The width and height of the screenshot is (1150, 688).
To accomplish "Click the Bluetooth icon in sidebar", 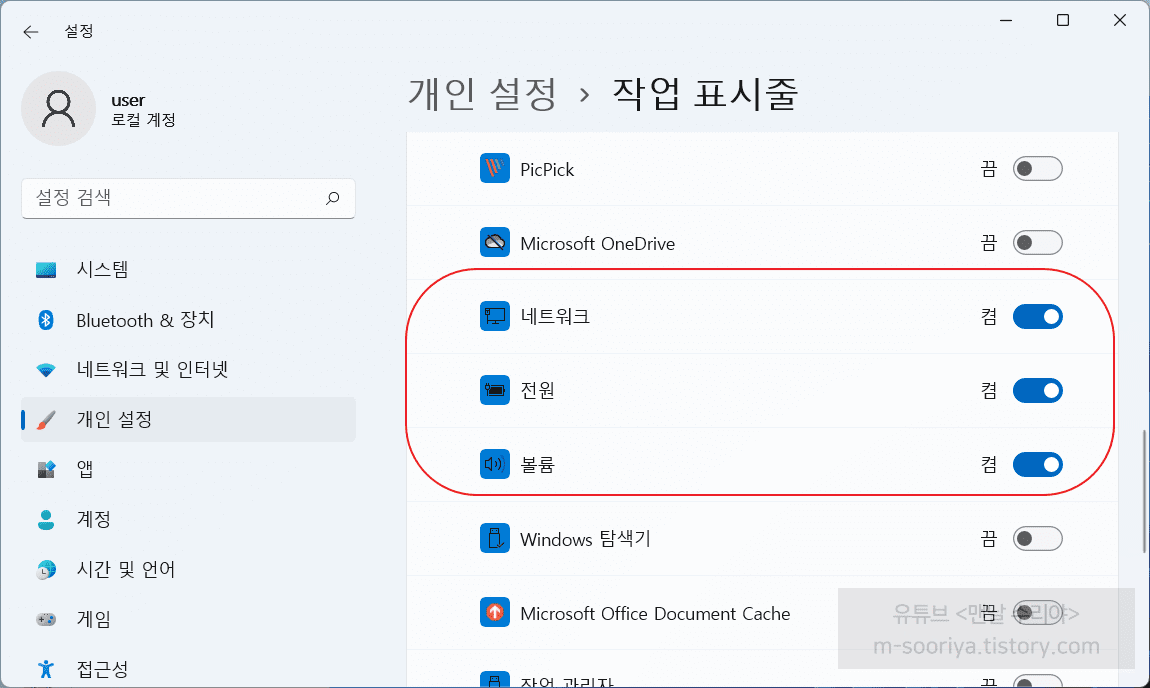I will point(46,321).
